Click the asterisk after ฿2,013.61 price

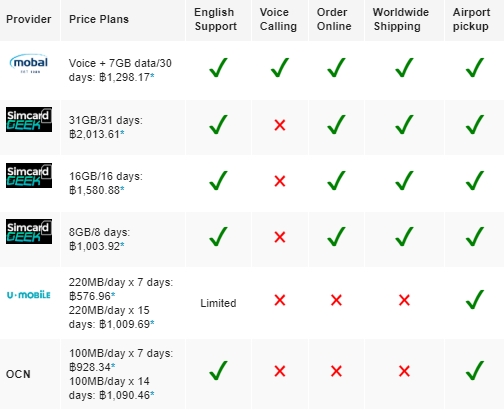pos(122,133)
